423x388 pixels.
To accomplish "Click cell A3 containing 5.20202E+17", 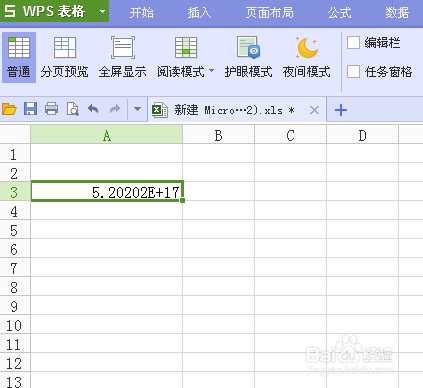I will tap(107, 191).
